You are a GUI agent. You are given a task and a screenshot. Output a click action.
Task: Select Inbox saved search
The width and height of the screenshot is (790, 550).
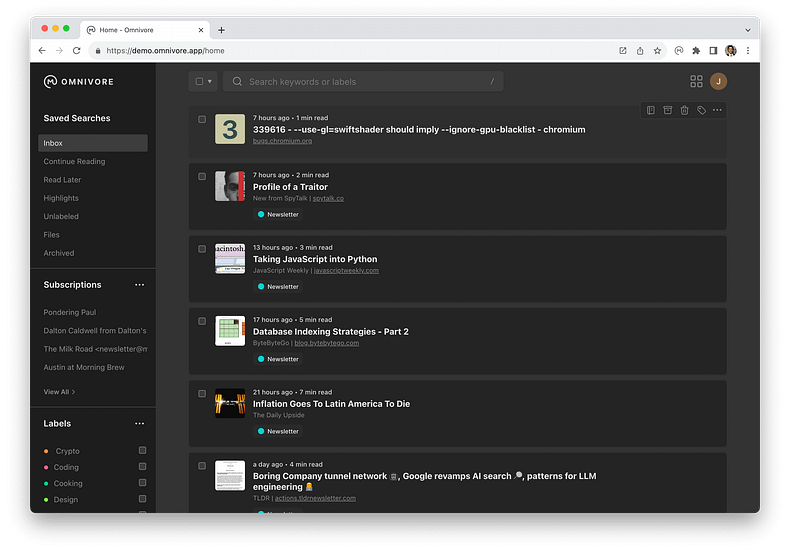coord(93,143)
